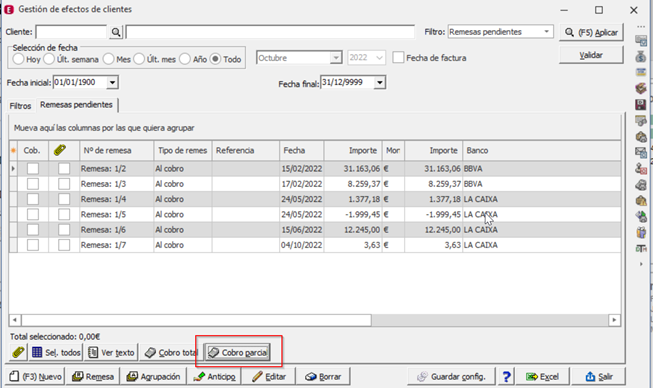Click the Validar button
The image size is (653, 388).
click(x=591, y=55)
